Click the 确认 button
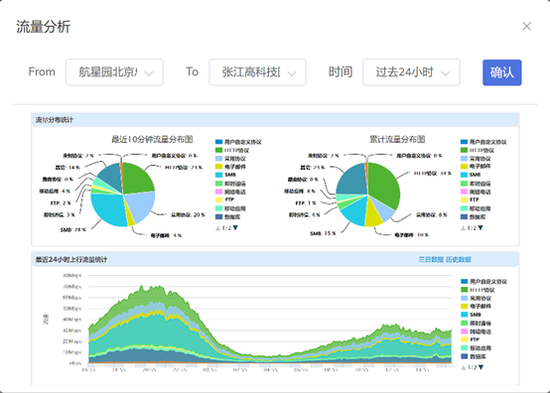This screenshot has width=550, height=393. [502, 73]
